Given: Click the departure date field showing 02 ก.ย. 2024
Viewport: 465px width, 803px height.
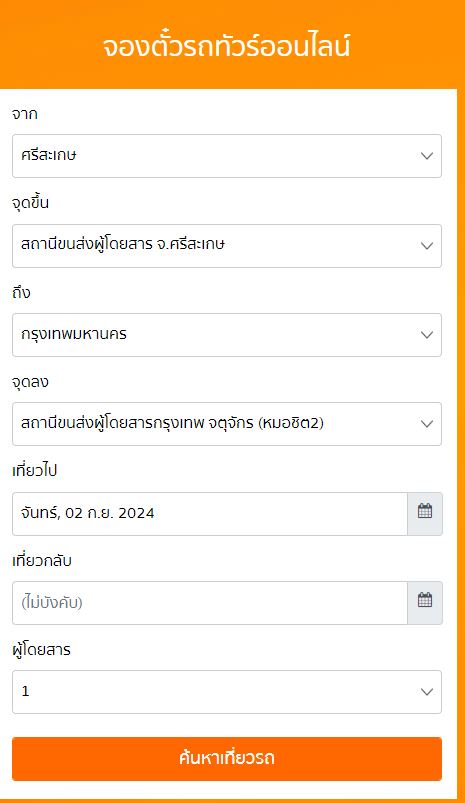Looking at the screenshot, I should (210, 514).
